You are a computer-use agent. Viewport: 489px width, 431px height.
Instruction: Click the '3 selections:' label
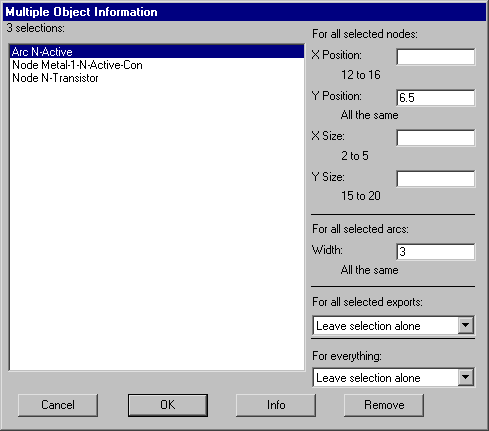click(35, 28)
